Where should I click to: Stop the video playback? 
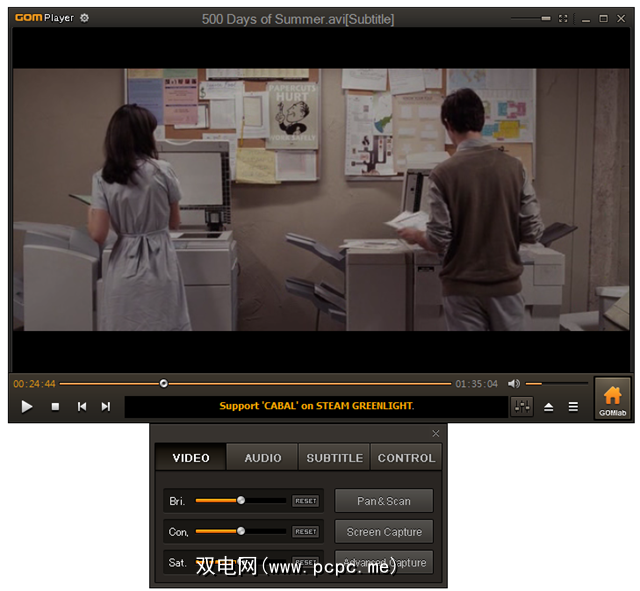[56, 407]
